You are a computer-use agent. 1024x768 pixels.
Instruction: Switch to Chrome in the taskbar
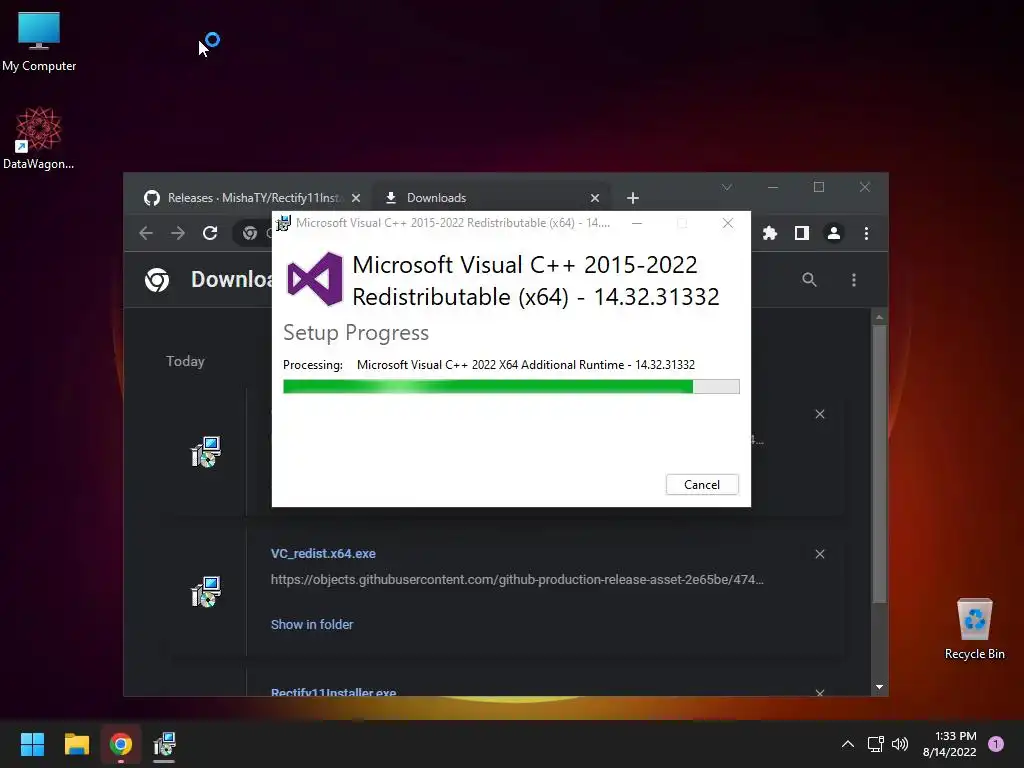pyautogui.click(x=121, y=744)
